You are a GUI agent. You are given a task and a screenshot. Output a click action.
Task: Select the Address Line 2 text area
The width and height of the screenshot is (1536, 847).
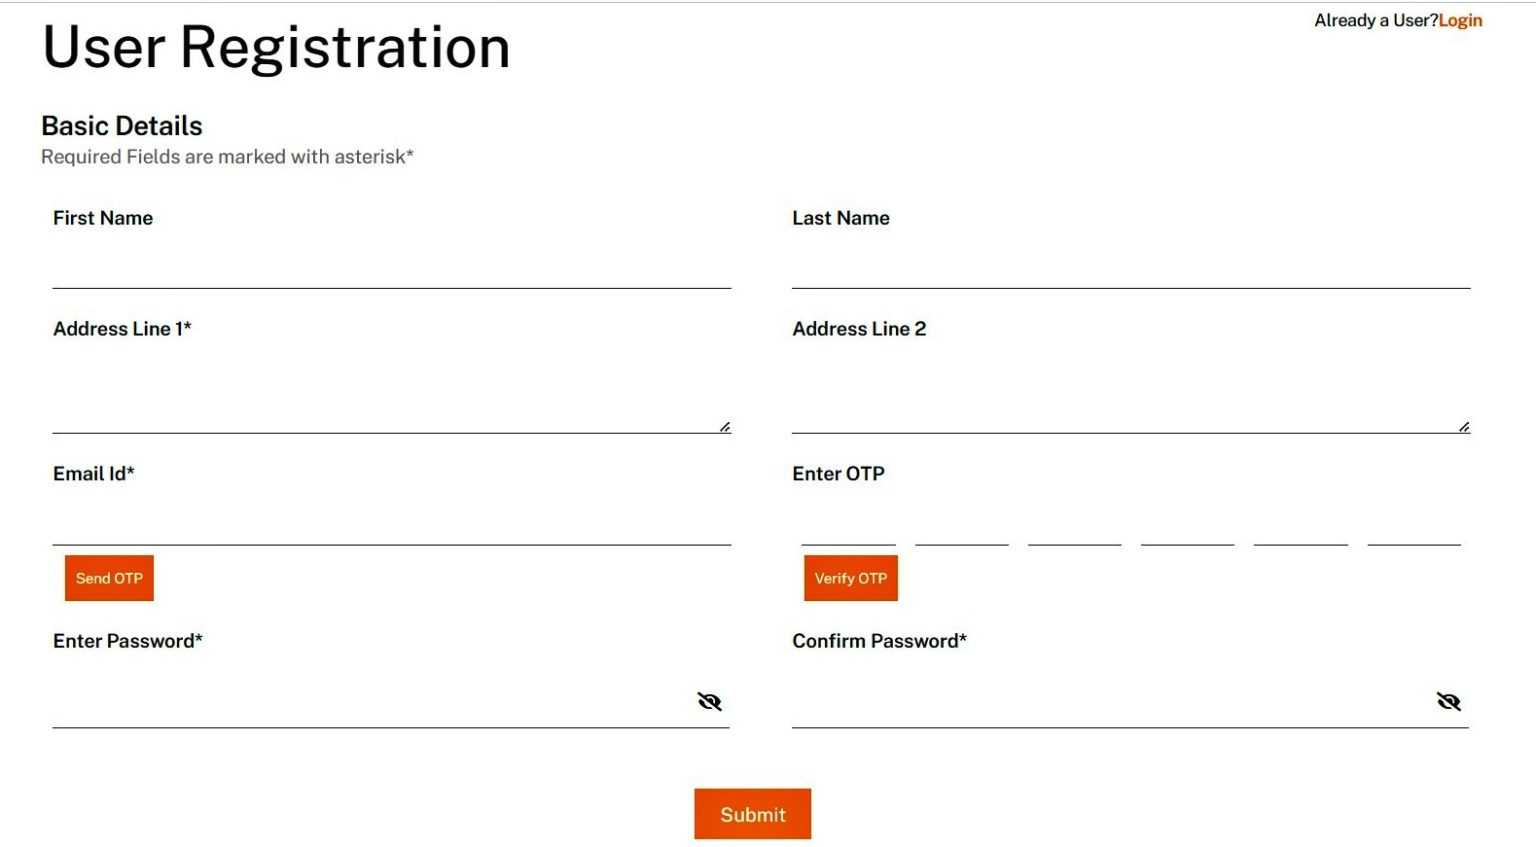[x=1130, y=390]
